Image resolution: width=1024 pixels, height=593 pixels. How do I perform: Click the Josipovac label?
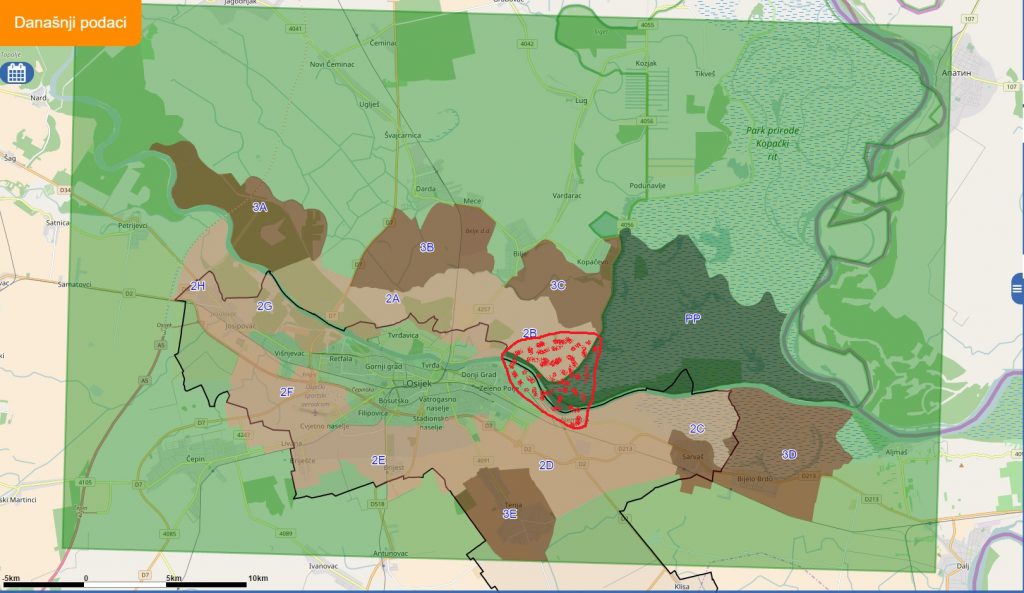point(240,325)
